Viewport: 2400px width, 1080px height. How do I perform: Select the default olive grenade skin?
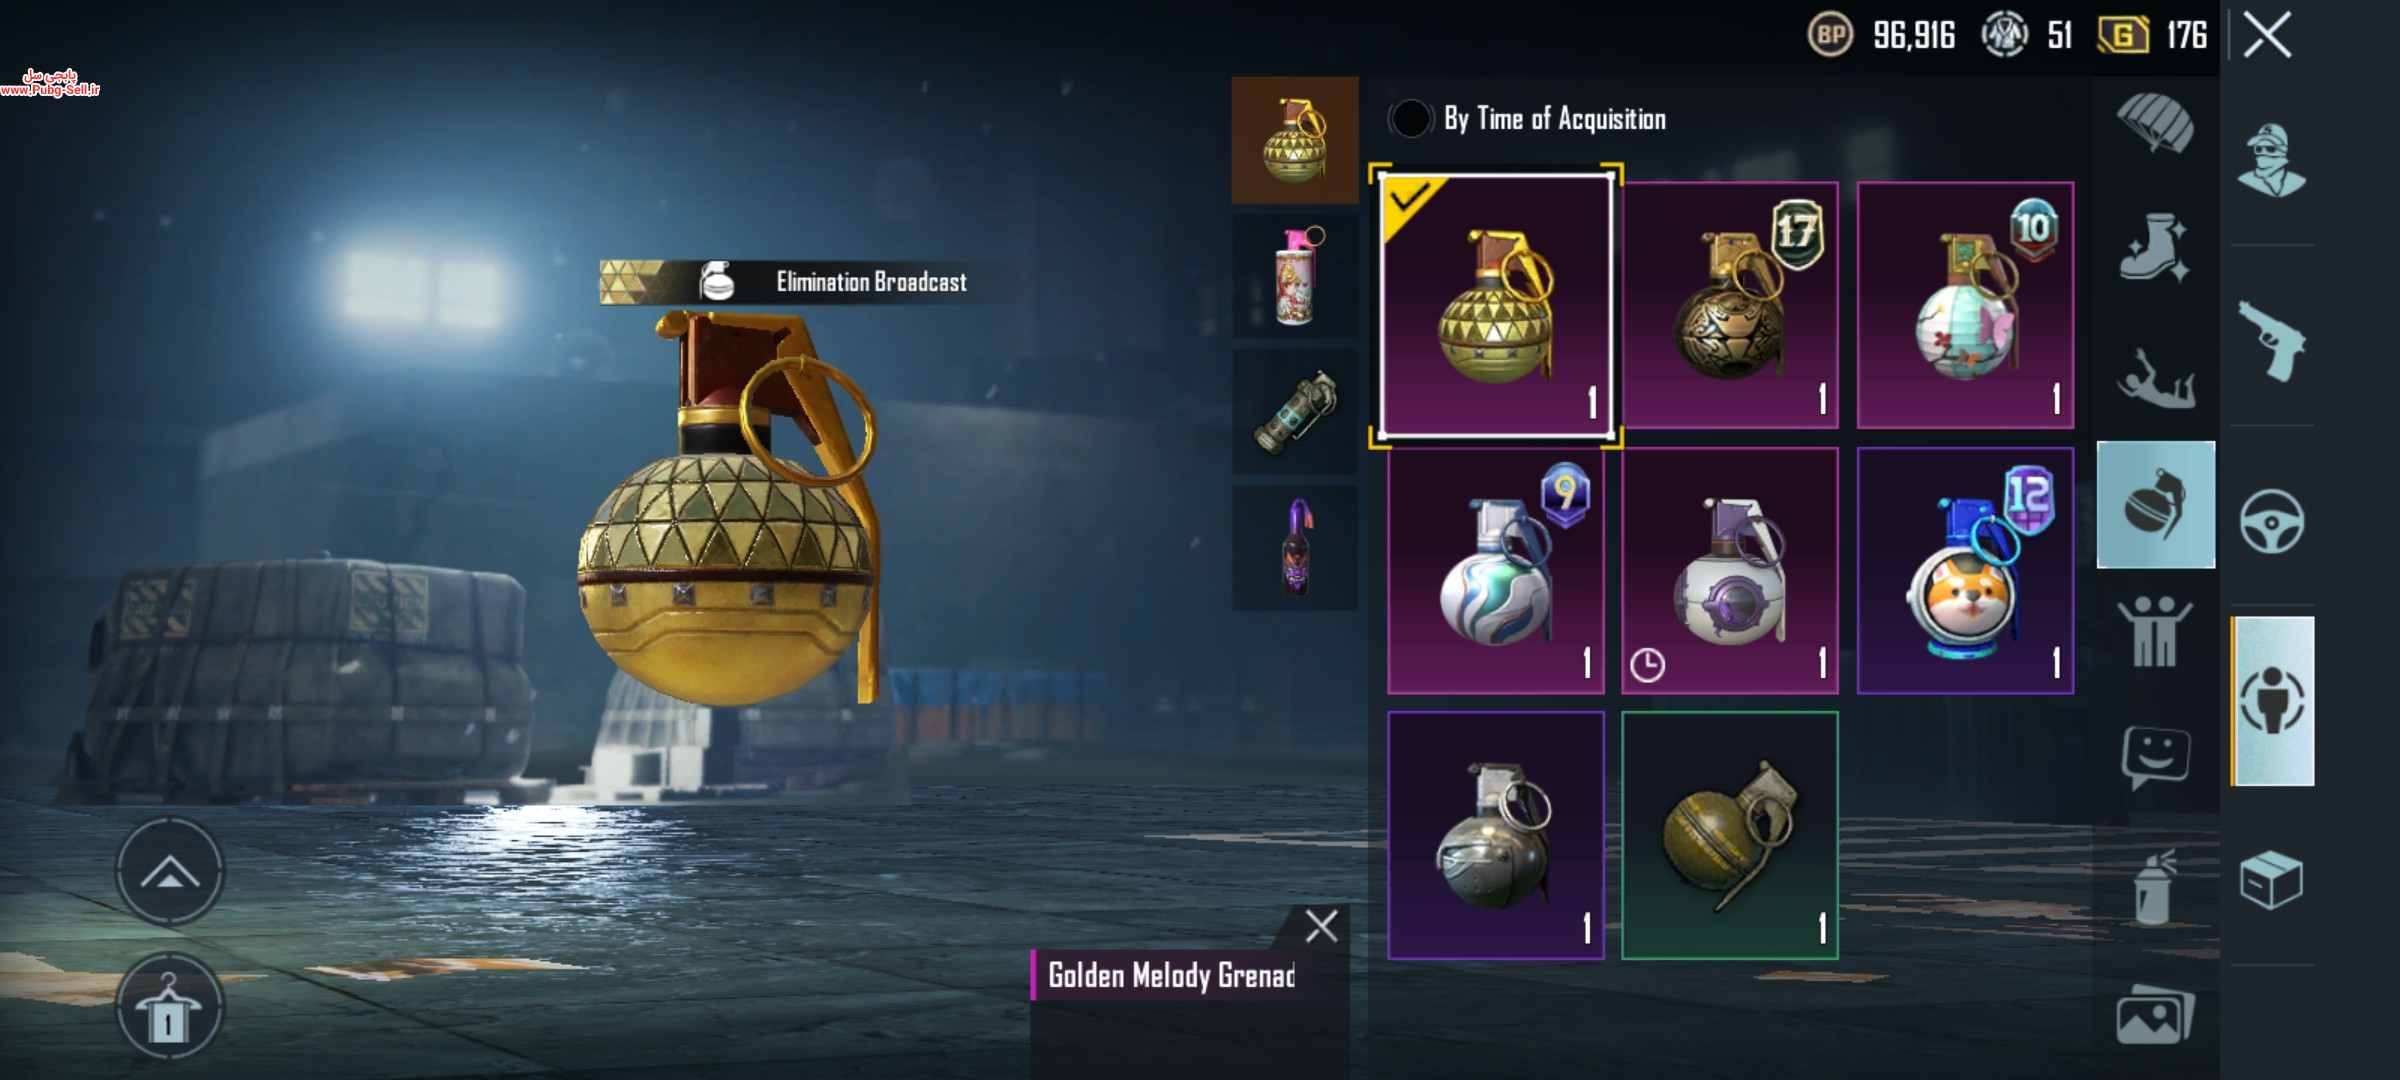coord(1730,836)
